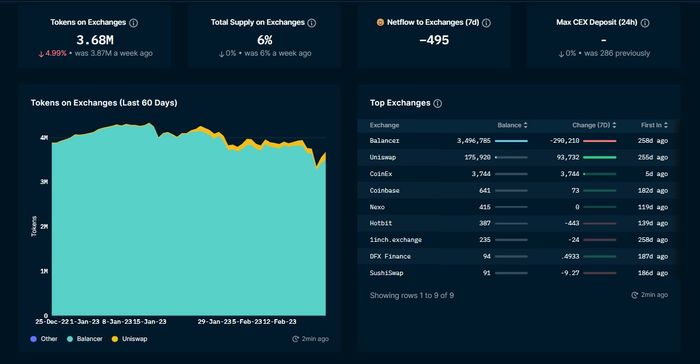Select the Nexo exchange name

pos(377,207)
